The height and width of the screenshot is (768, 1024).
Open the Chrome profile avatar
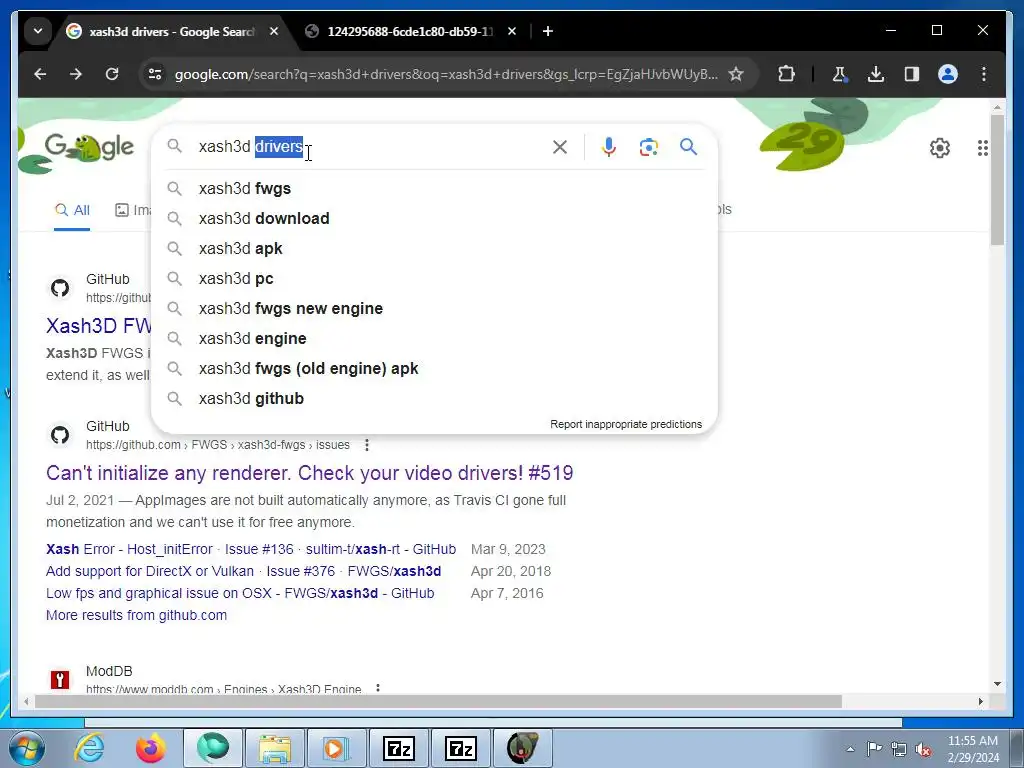click(948, 74)
